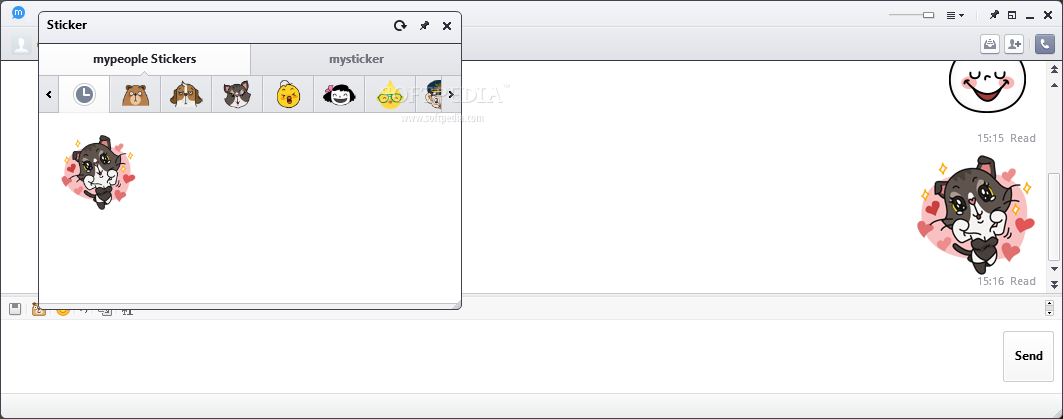Click the text font size icon in toolbar

pyautogui.click(x=127, y=311)
